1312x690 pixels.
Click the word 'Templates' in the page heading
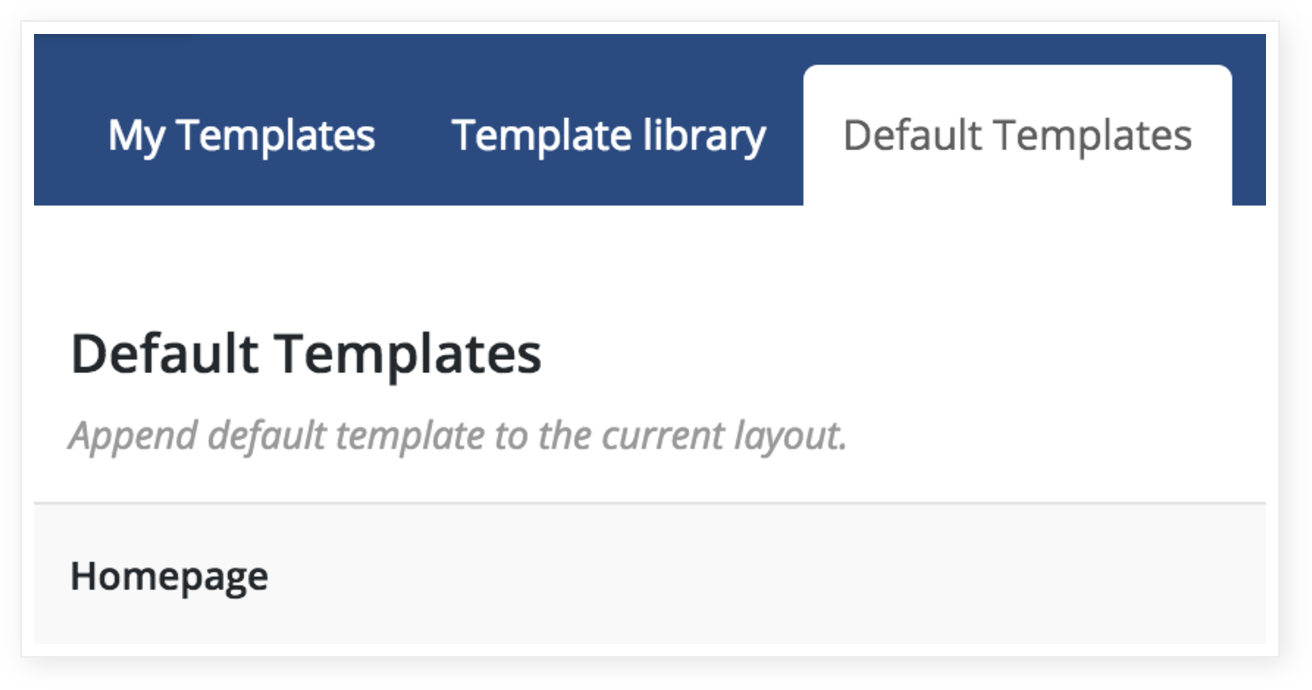point(409,354)
